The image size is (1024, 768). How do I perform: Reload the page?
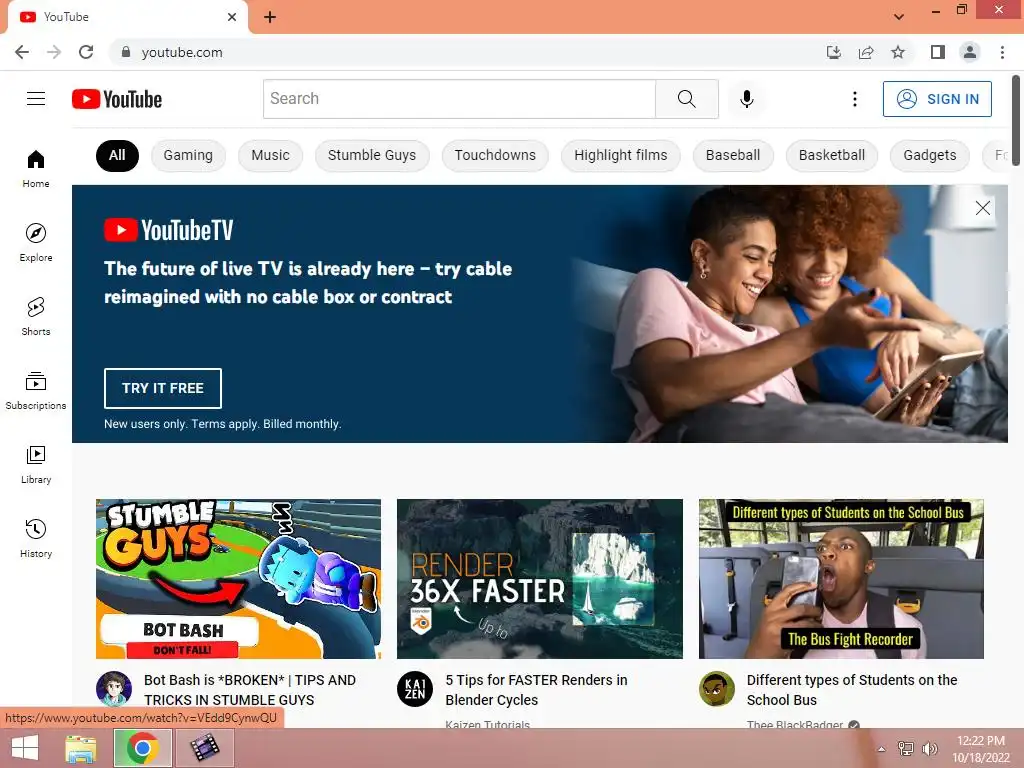86,52
